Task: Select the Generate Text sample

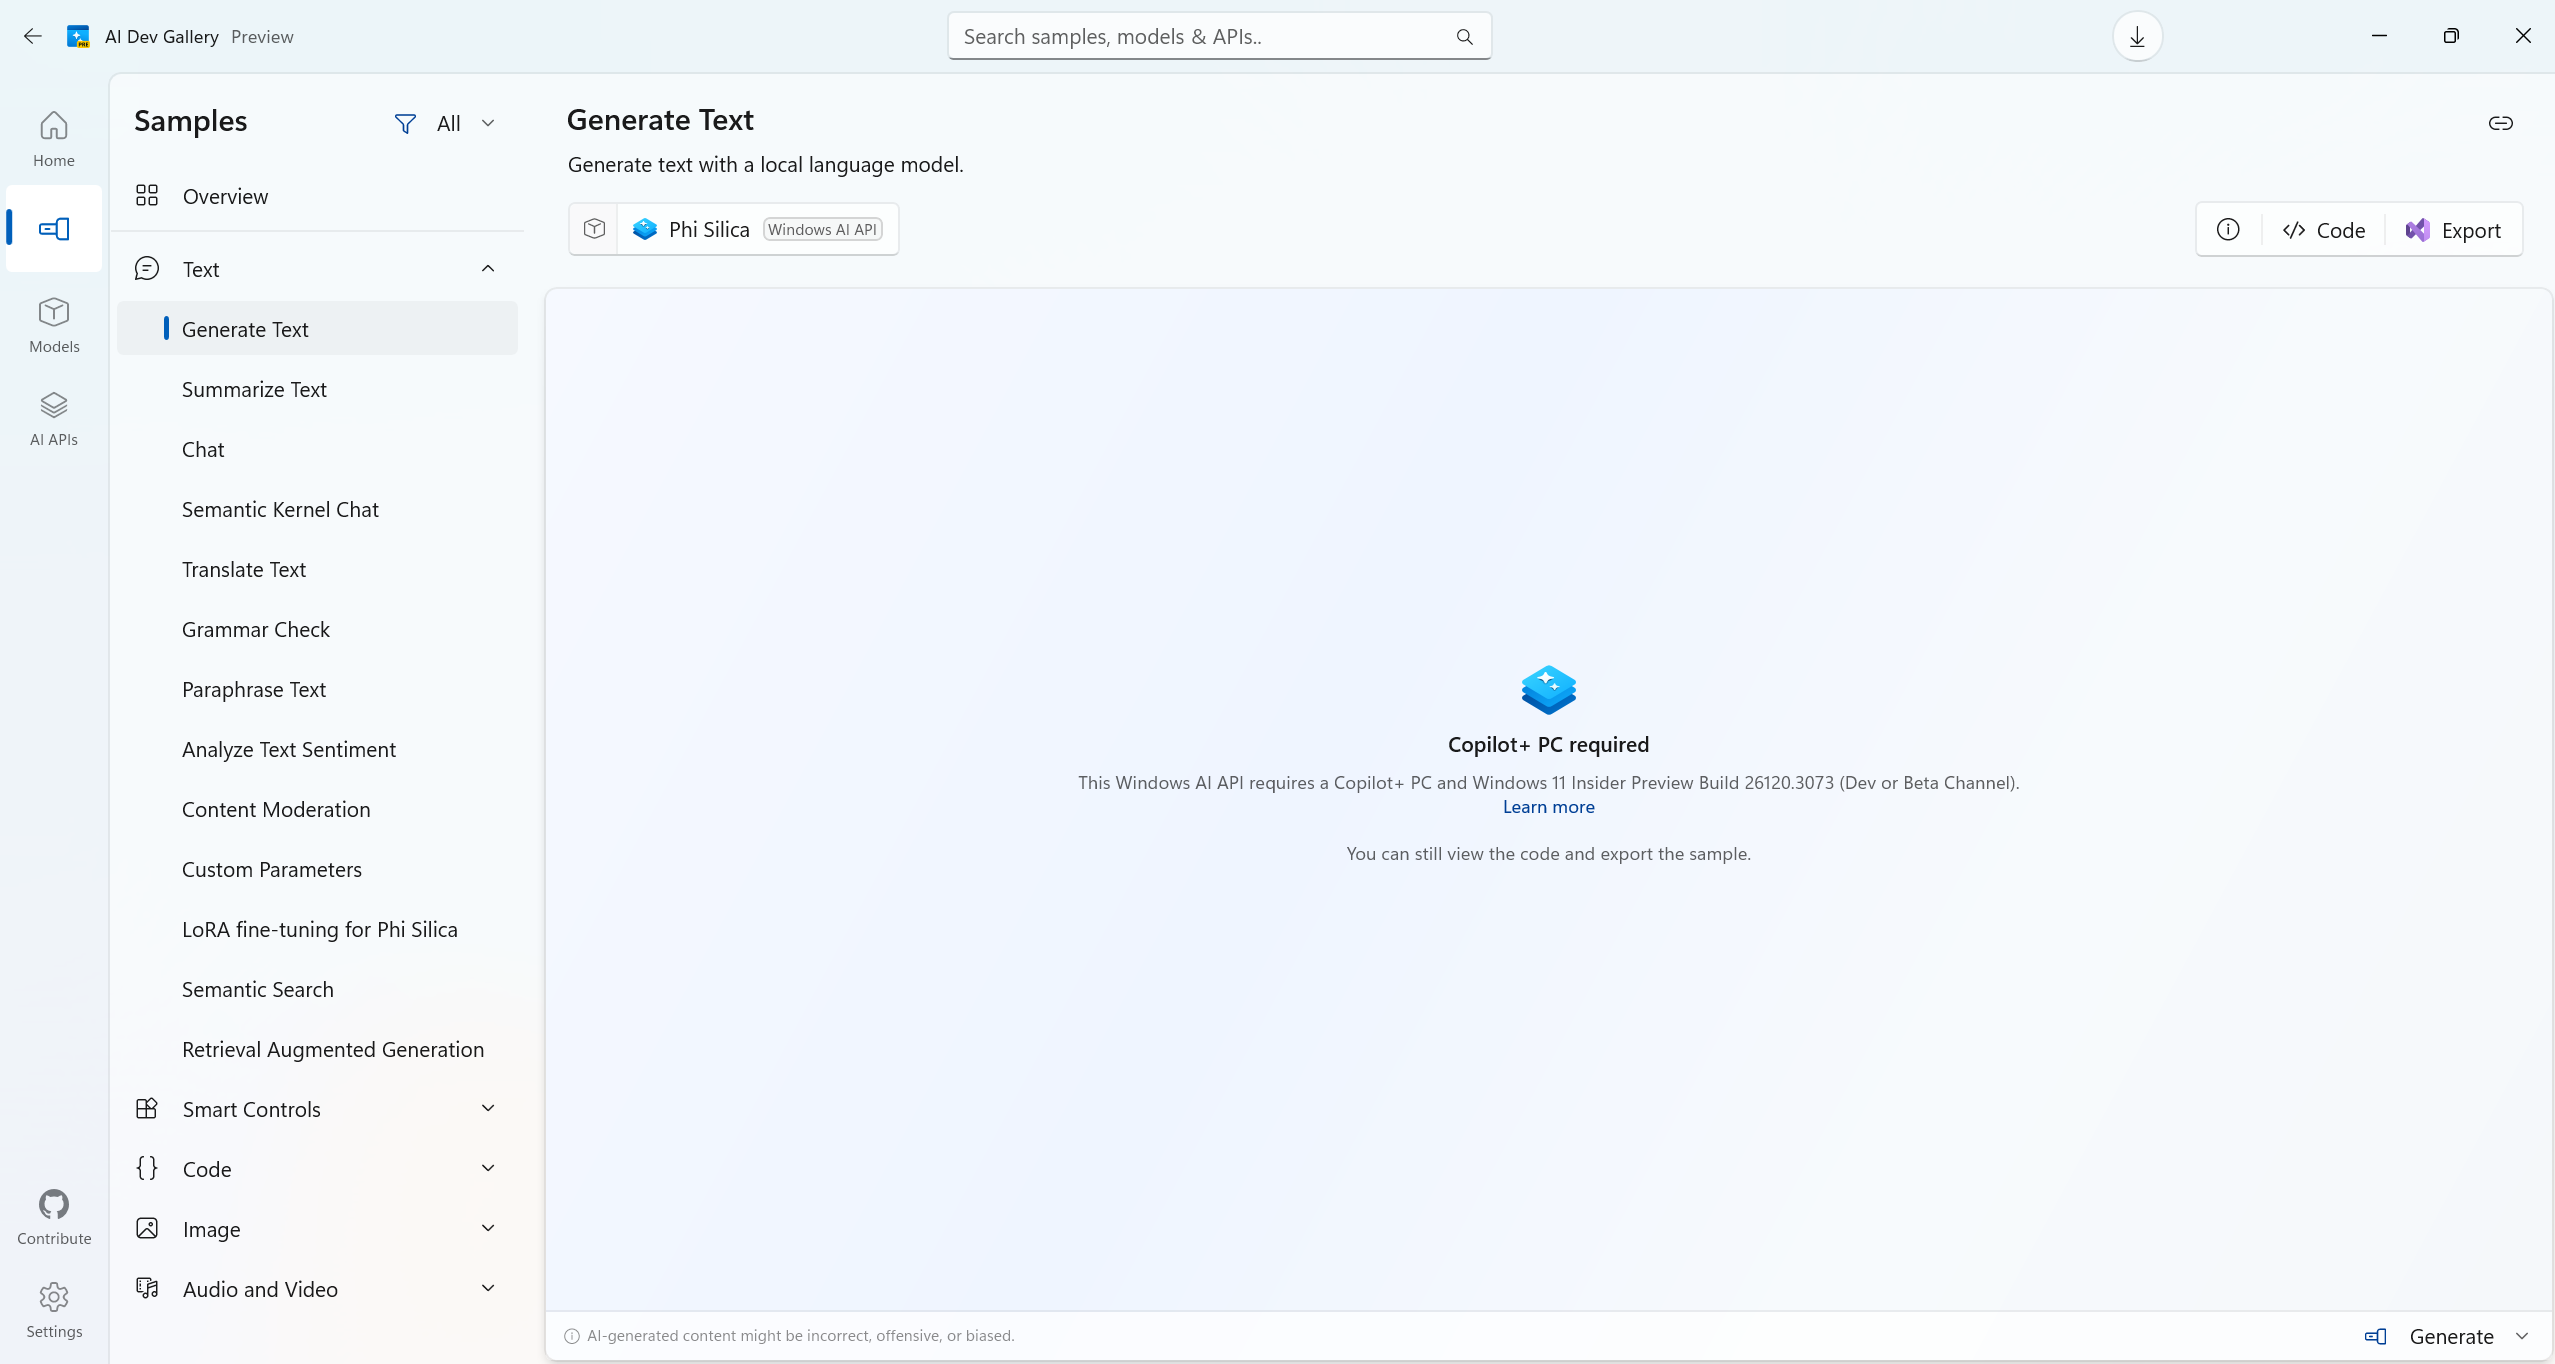Action: tap(318, 329)
